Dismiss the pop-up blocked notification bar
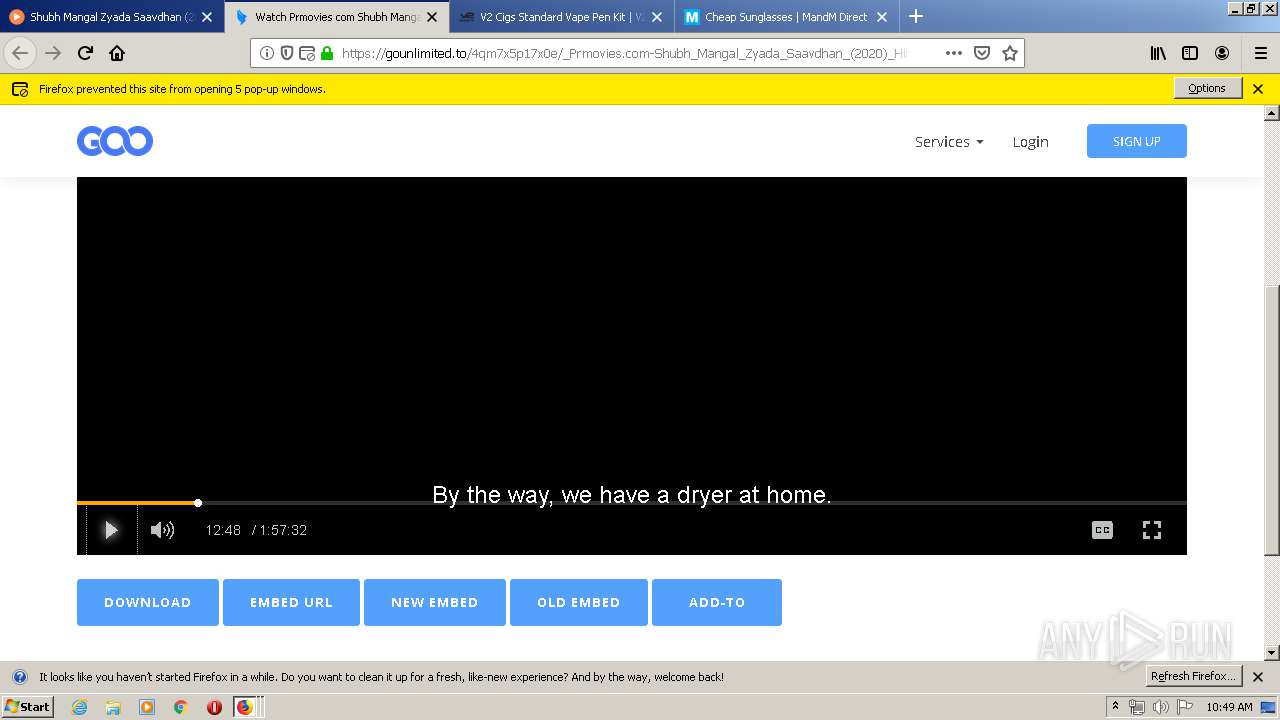 point(1258,89)
